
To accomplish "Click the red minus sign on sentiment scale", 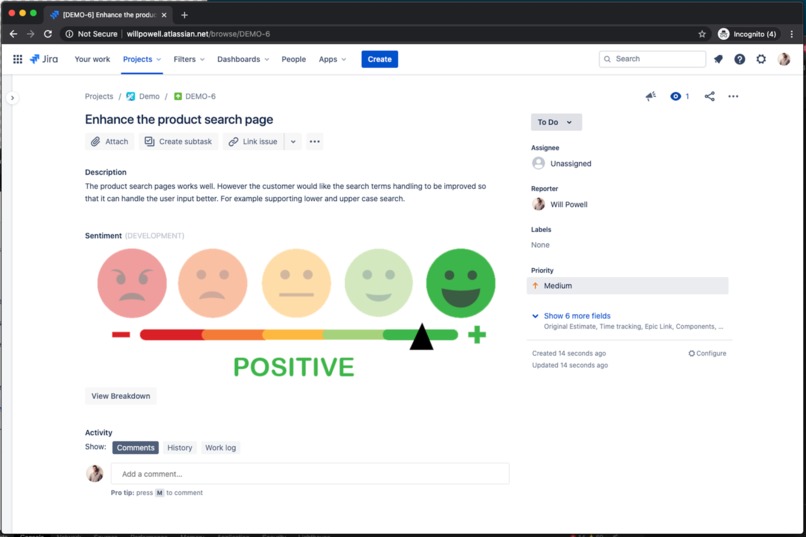I will point(121,335).
